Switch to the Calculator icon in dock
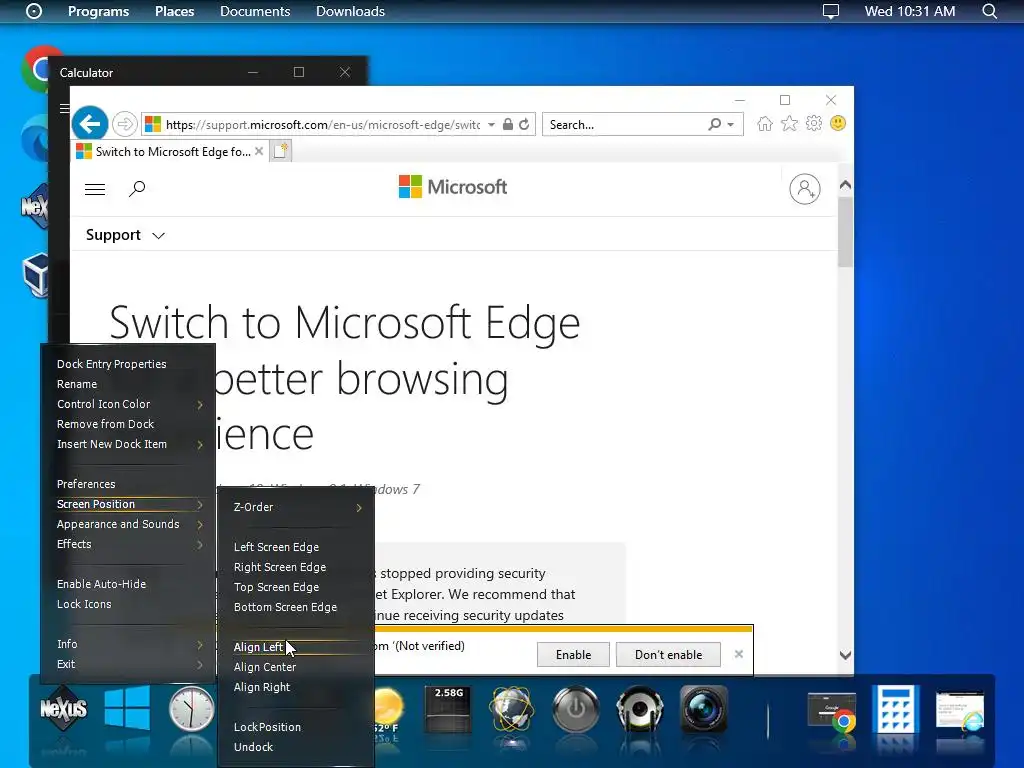 tap(895, 709)
